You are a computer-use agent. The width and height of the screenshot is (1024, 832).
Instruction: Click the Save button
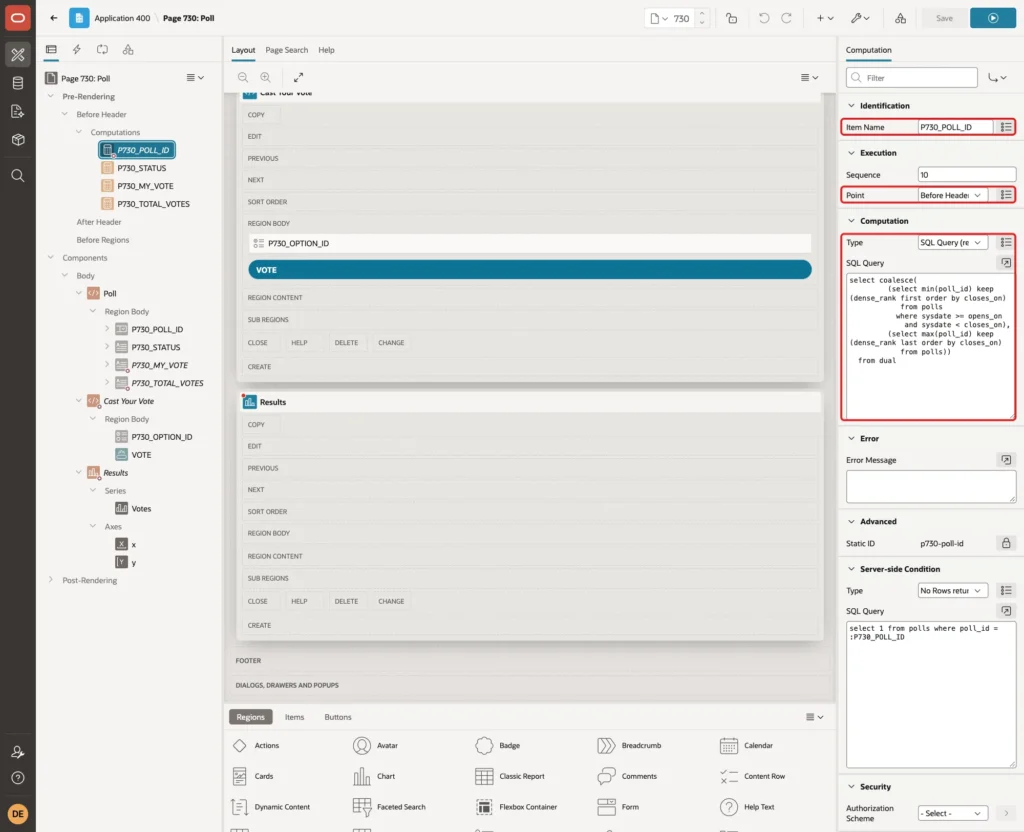coord(944,18)
